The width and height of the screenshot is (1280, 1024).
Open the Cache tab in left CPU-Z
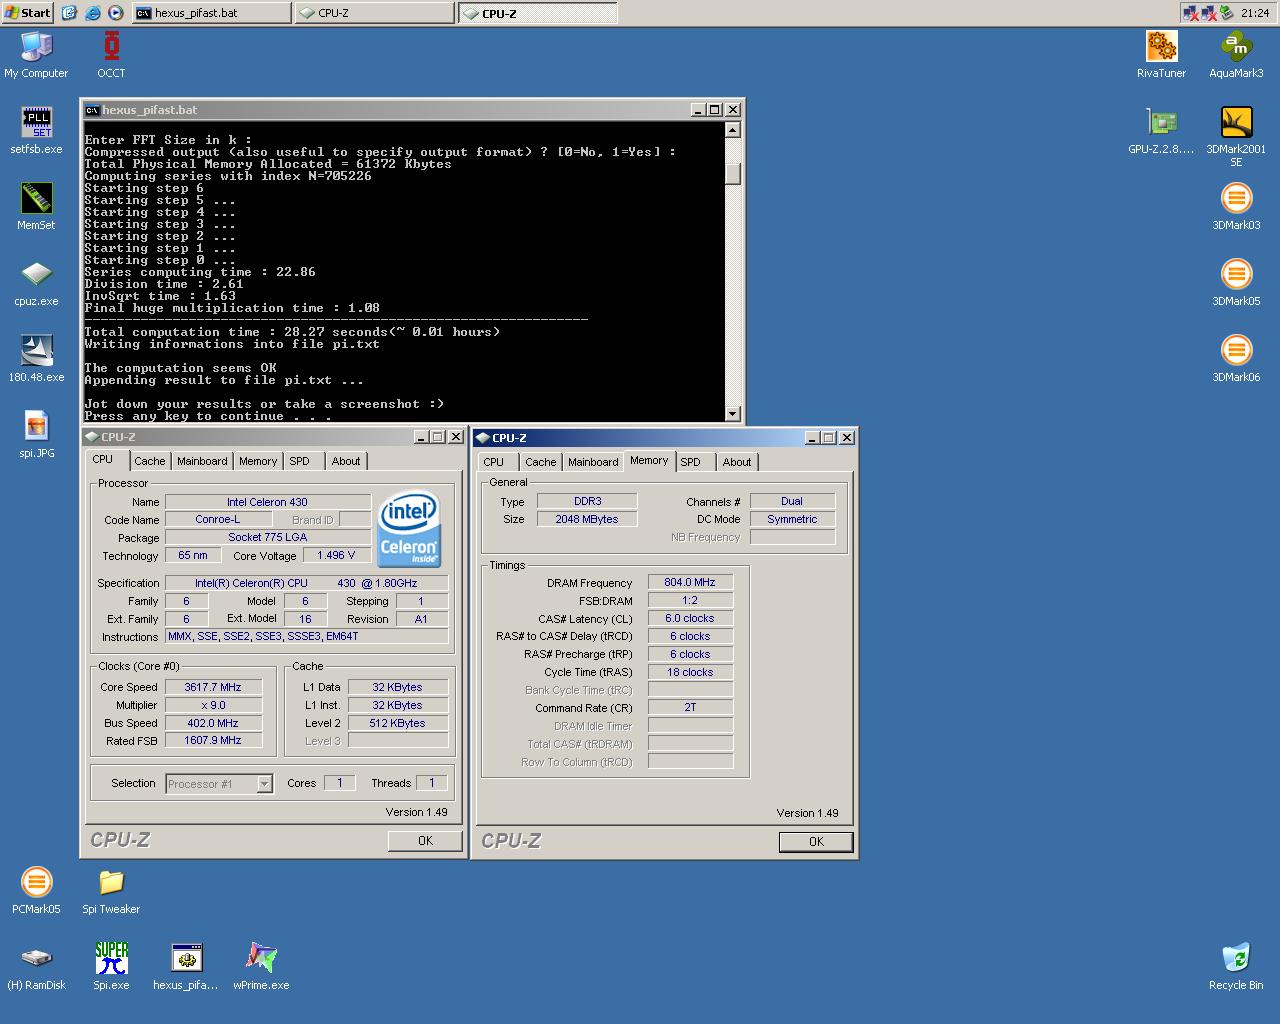[x=150, y=461]
